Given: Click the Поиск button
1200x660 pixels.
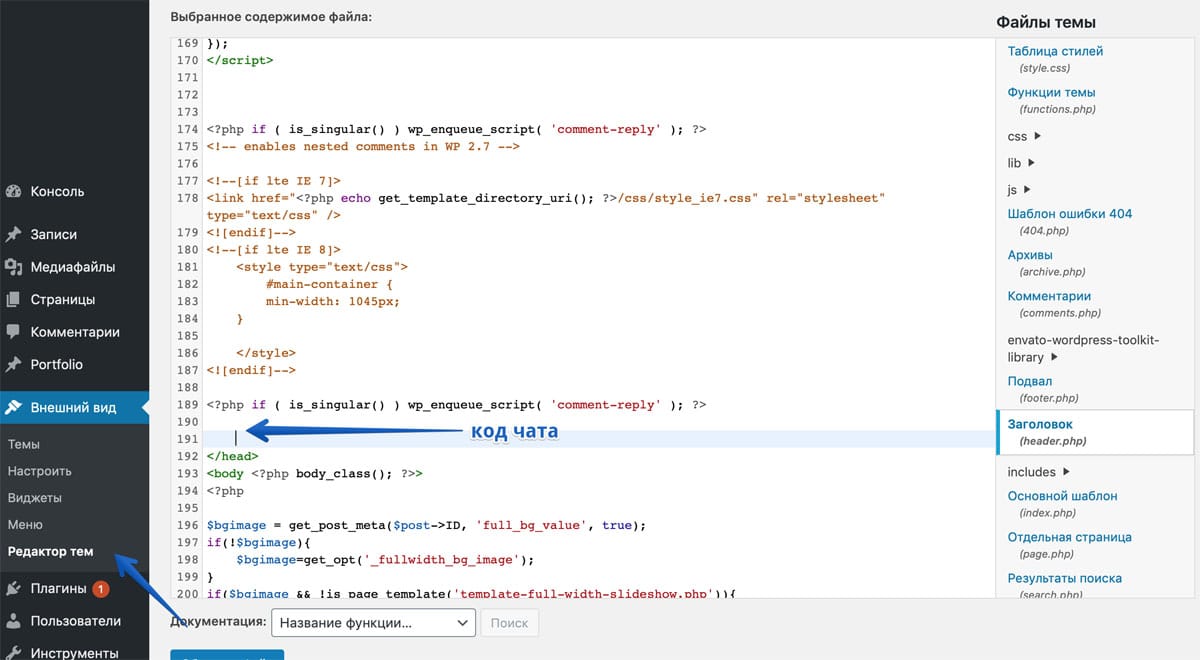Looking at the screenshot, I should [x=509, y=622].
